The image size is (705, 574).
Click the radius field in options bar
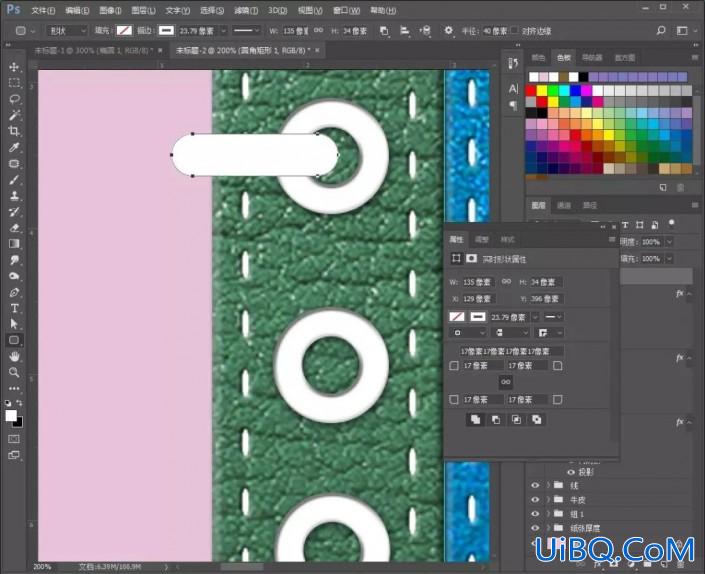(495, 31)
